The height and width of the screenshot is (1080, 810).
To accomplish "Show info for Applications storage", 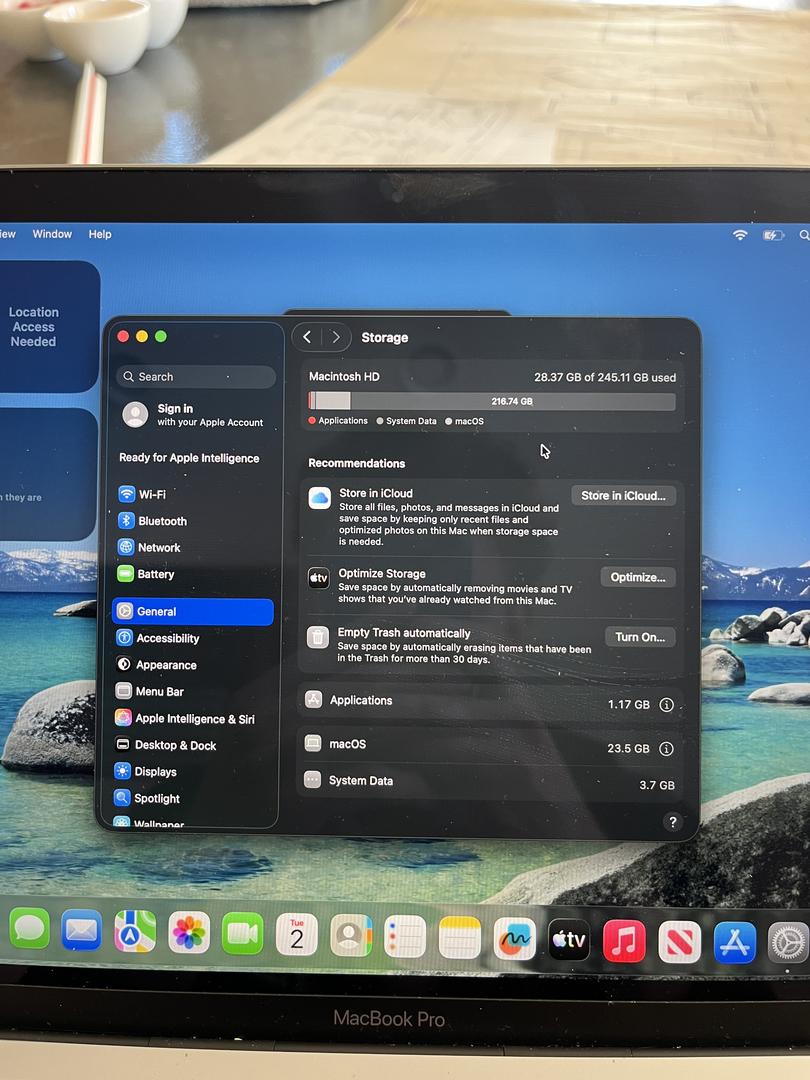I will point(666,705).
